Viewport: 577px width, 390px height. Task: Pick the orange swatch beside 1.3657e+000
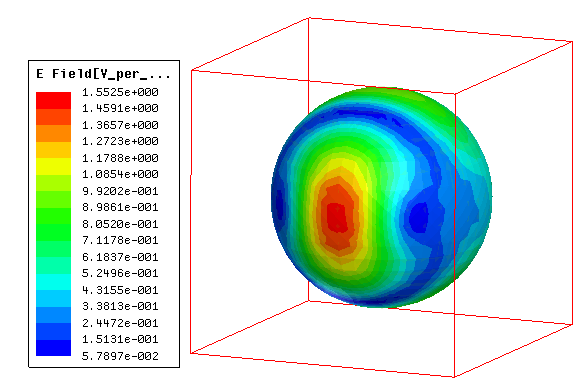[x=53, y=134]
